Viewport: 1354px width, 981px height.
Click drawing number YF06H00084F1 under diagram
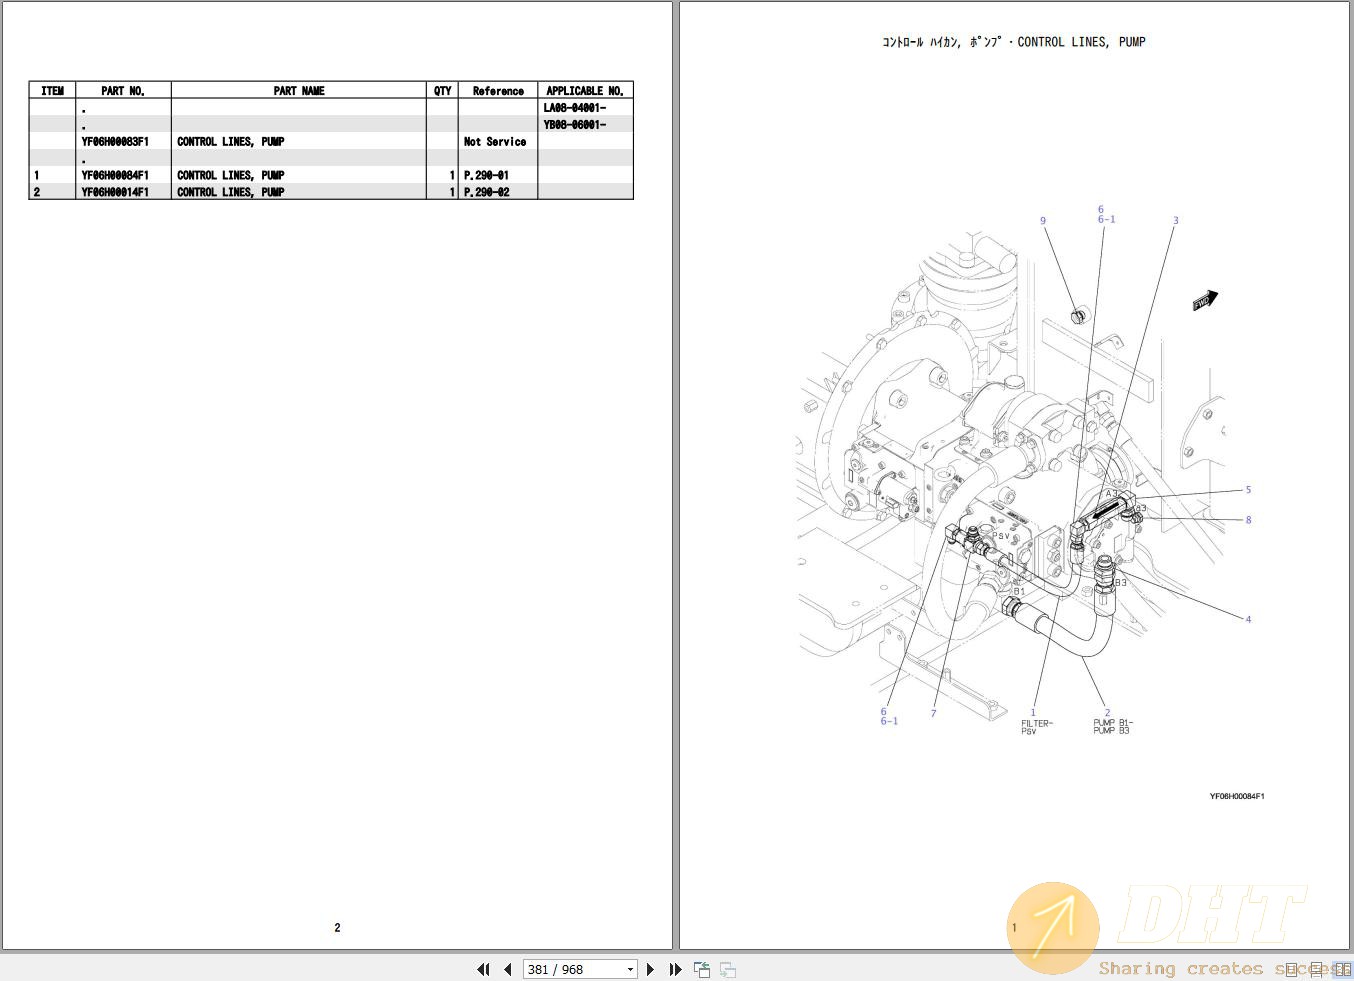(x=1237, y=797)
